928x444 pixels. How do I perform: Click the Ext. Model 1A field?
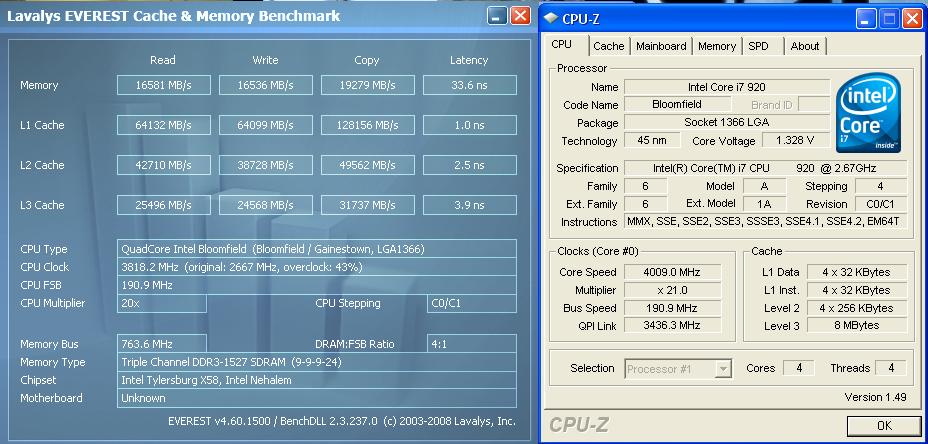(764, 204)
